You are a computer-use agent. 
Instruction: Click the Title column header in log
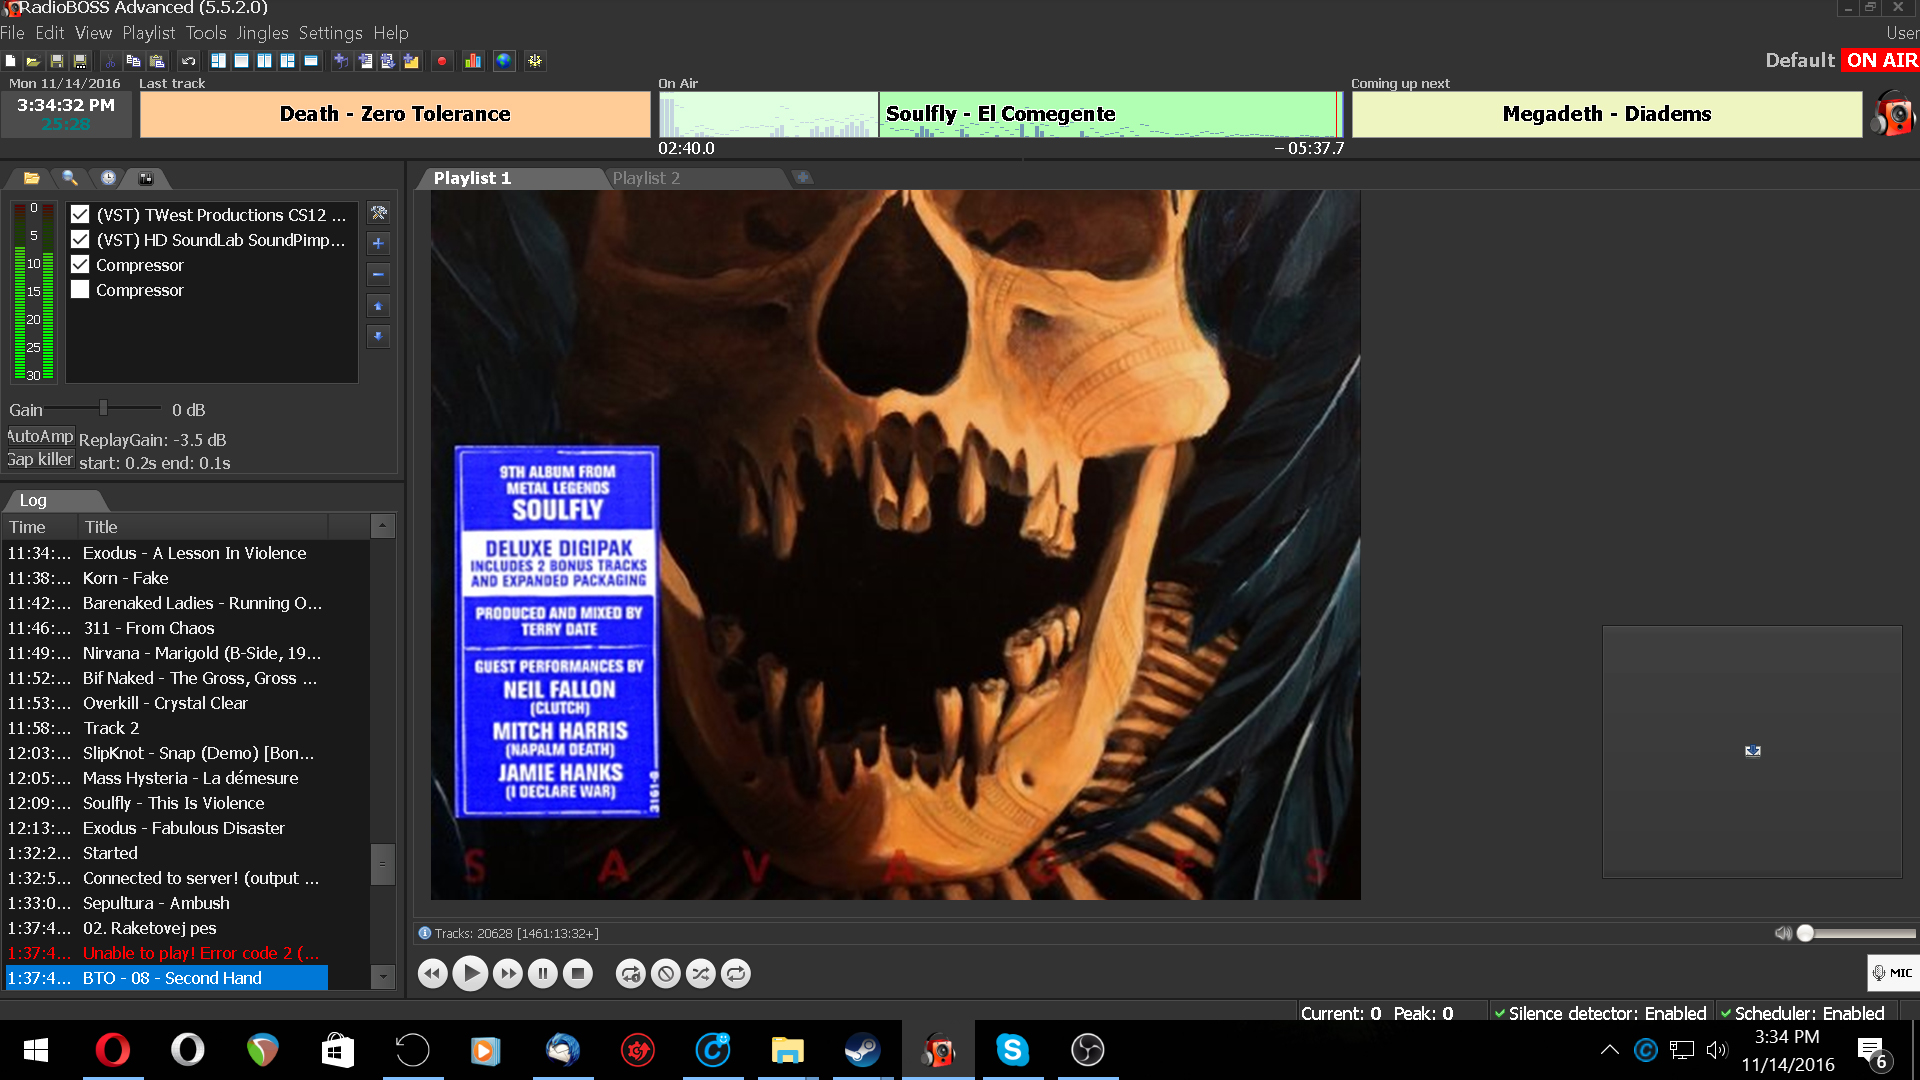pyautogui.click(x=202, y=527)
